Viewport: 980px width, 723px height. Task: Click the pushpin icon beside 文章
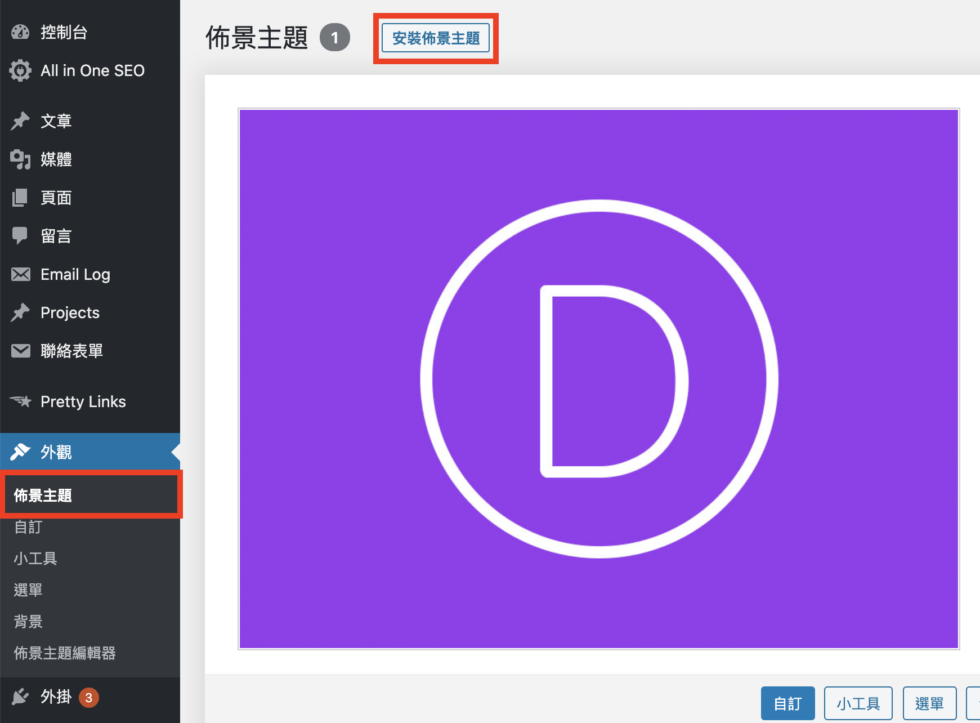coord(20,121)
